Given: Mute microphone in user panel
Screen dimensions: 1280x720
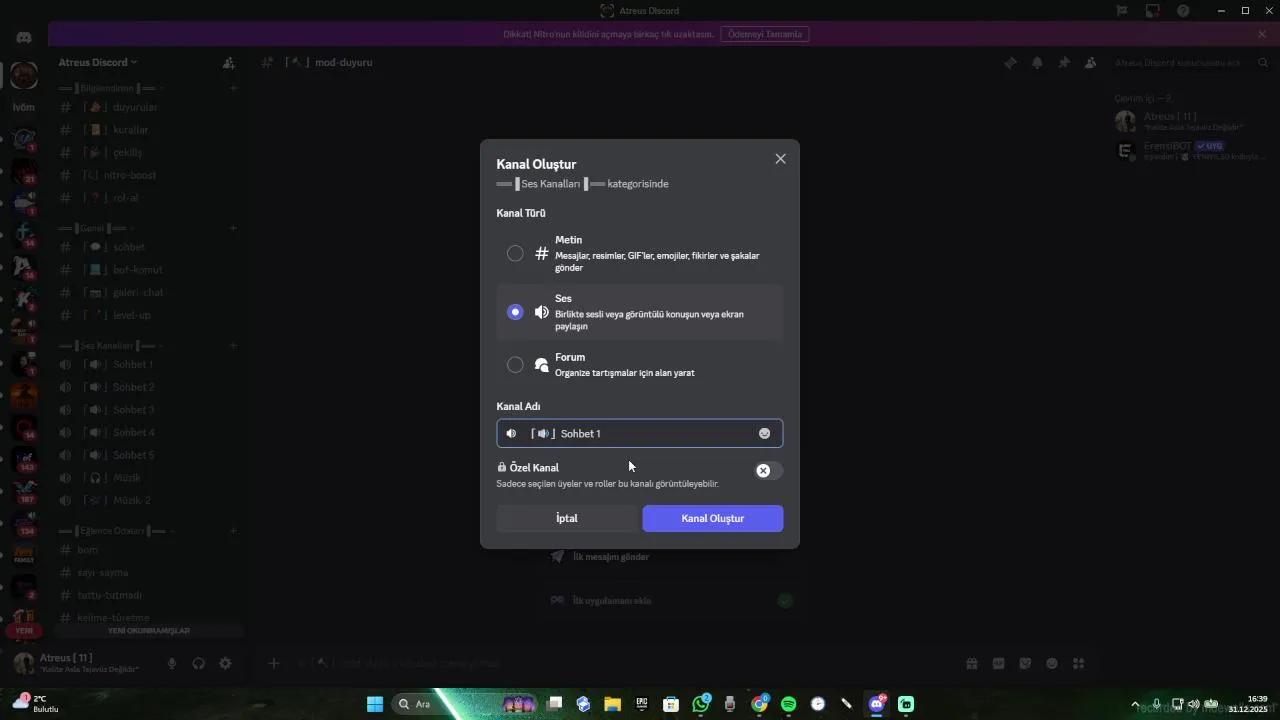Looking at the screenshot, I should click(x=172, y=664).
